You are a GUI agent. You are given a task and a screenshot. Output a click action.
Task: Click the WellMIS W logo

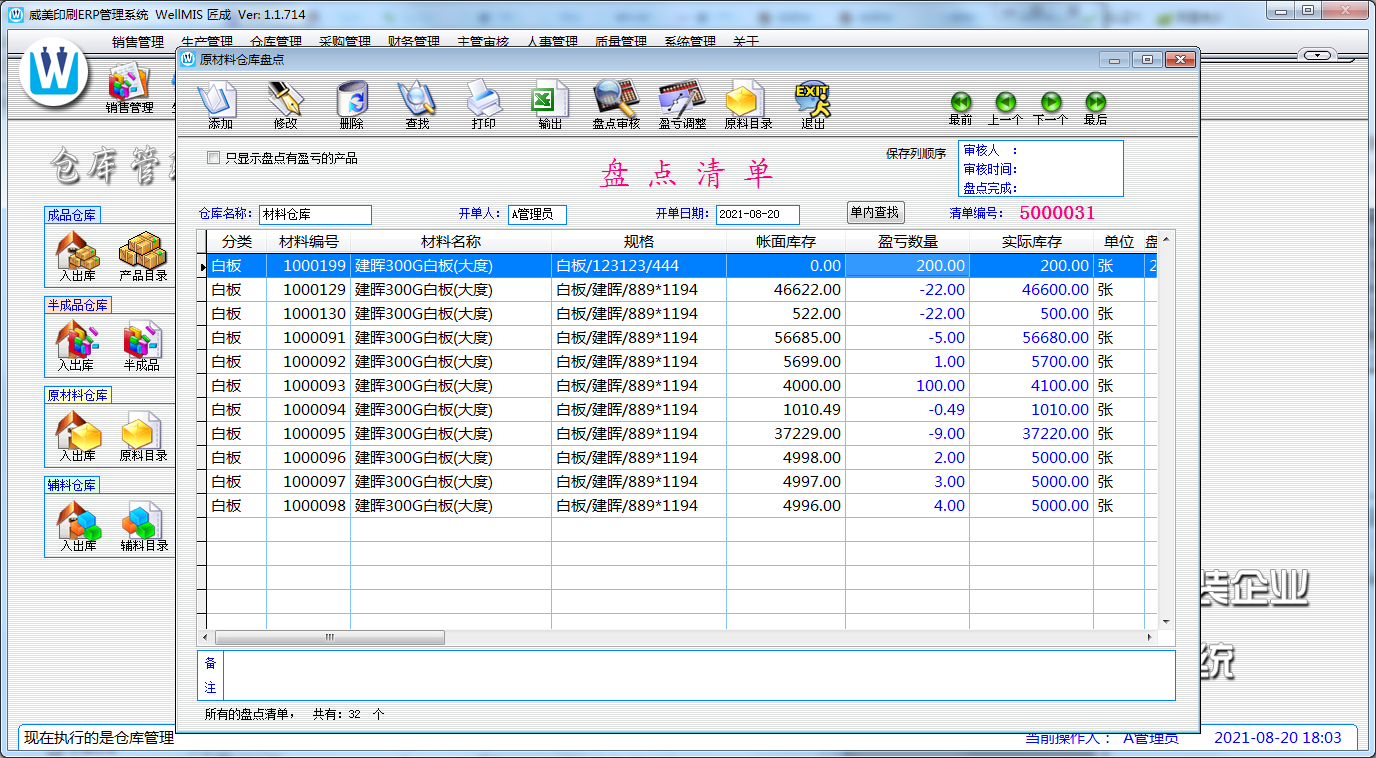tap(54, 72)
